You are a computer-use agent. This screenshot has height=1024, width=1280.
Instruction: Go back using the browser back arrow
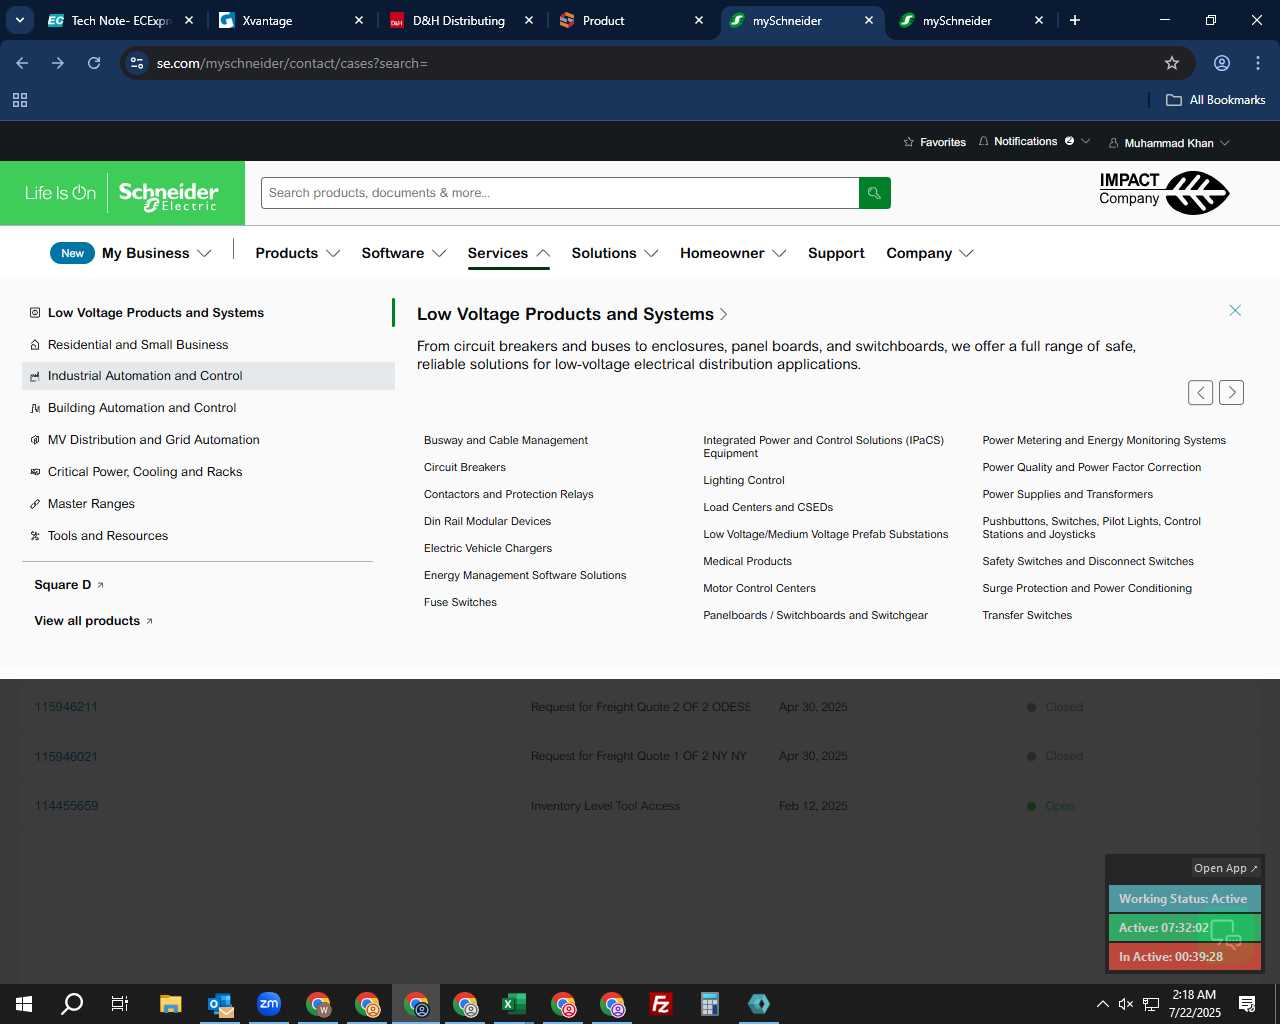22,63
